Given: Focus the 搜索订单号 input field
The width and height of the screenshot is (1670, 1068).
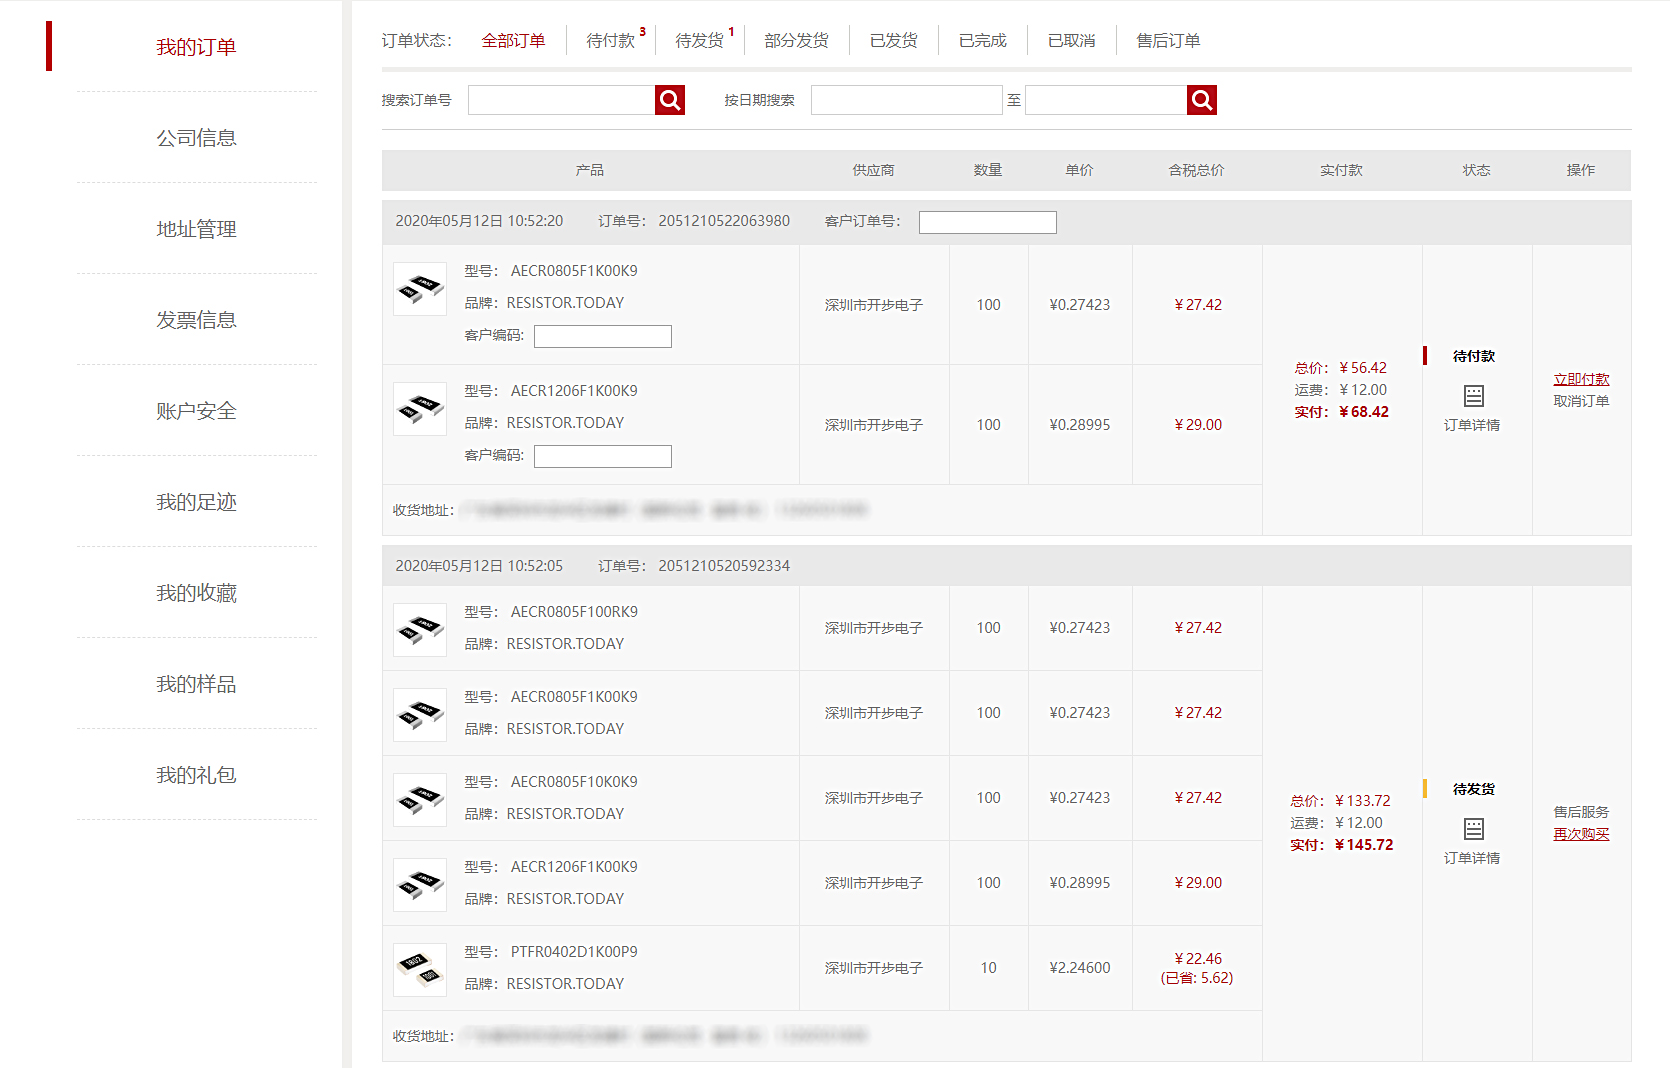Looking at the screenshot, I should coord(561,100).
